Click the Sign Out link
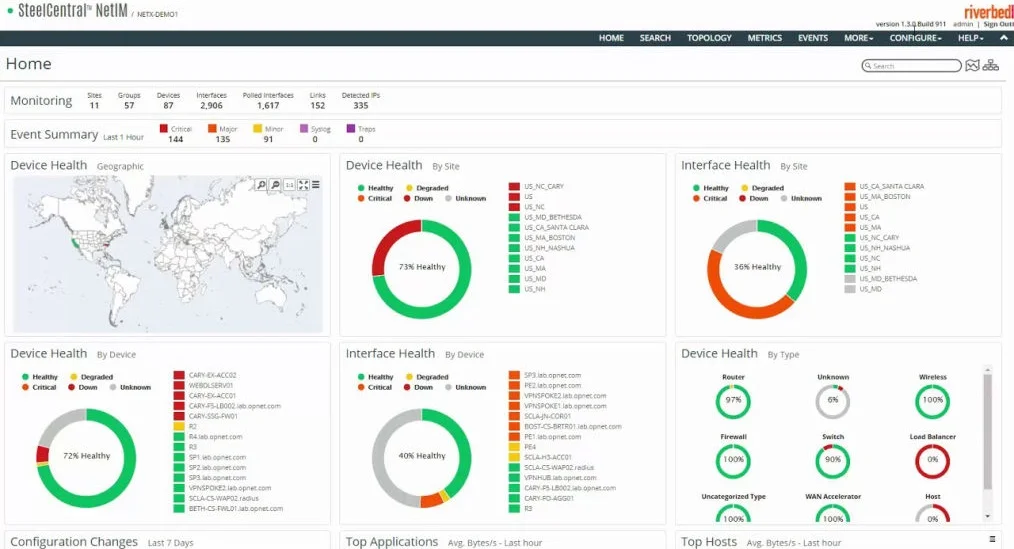1014x549 pixels. 998,24
